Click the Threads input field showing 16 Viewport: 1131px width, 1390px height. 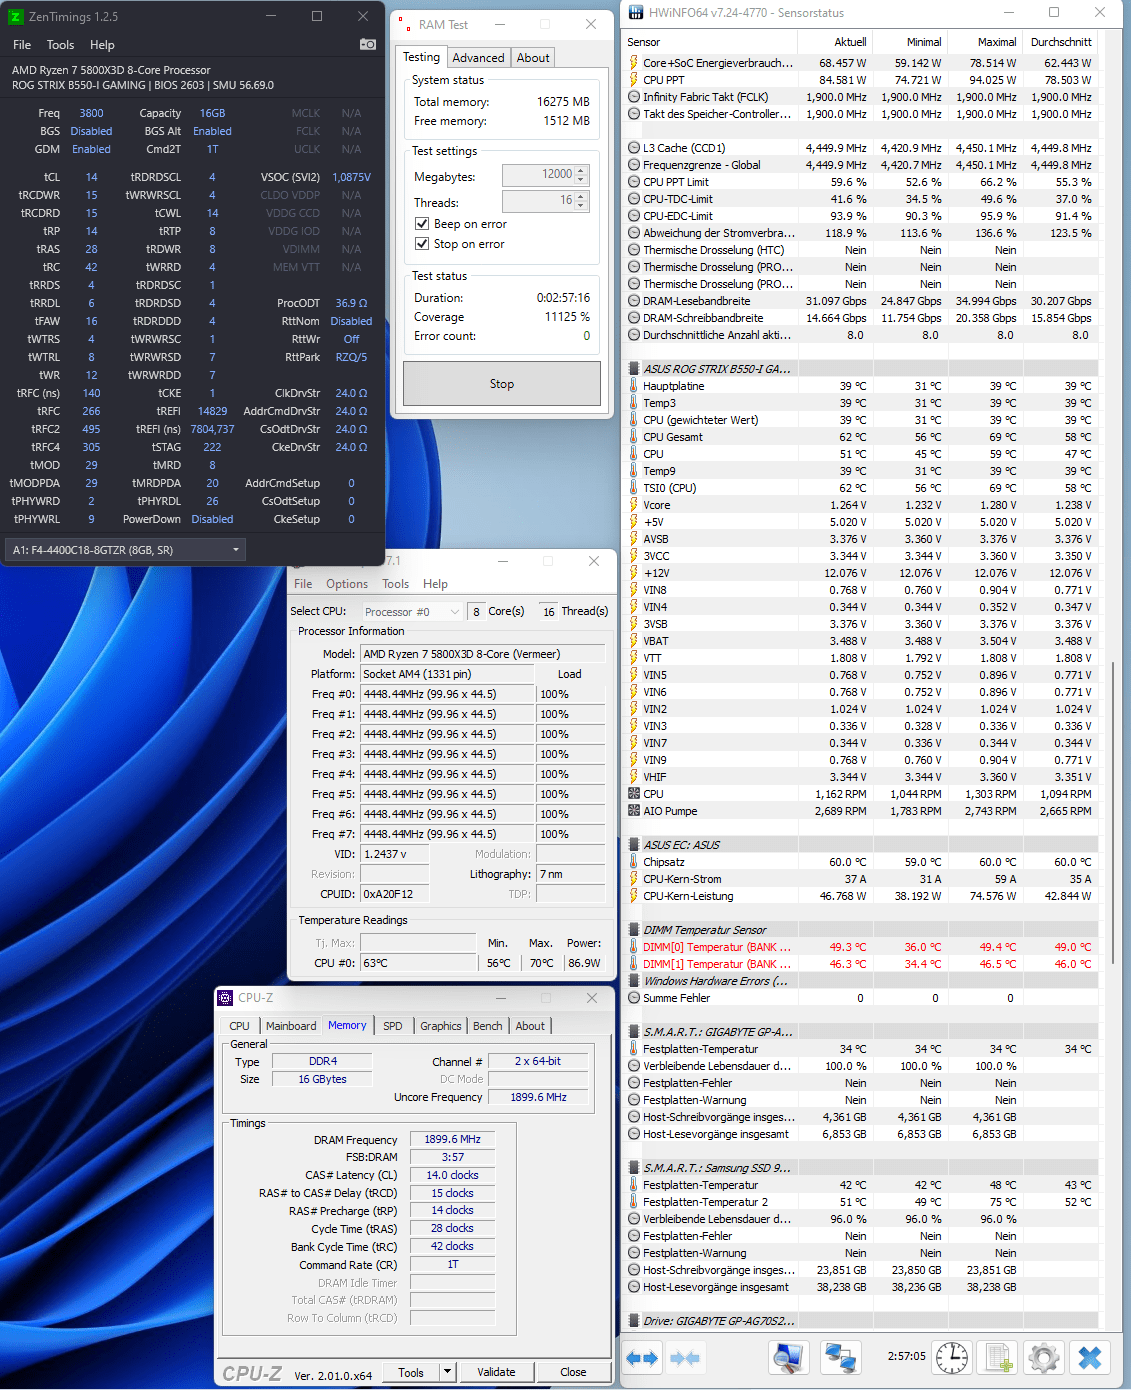click(538, 201)
